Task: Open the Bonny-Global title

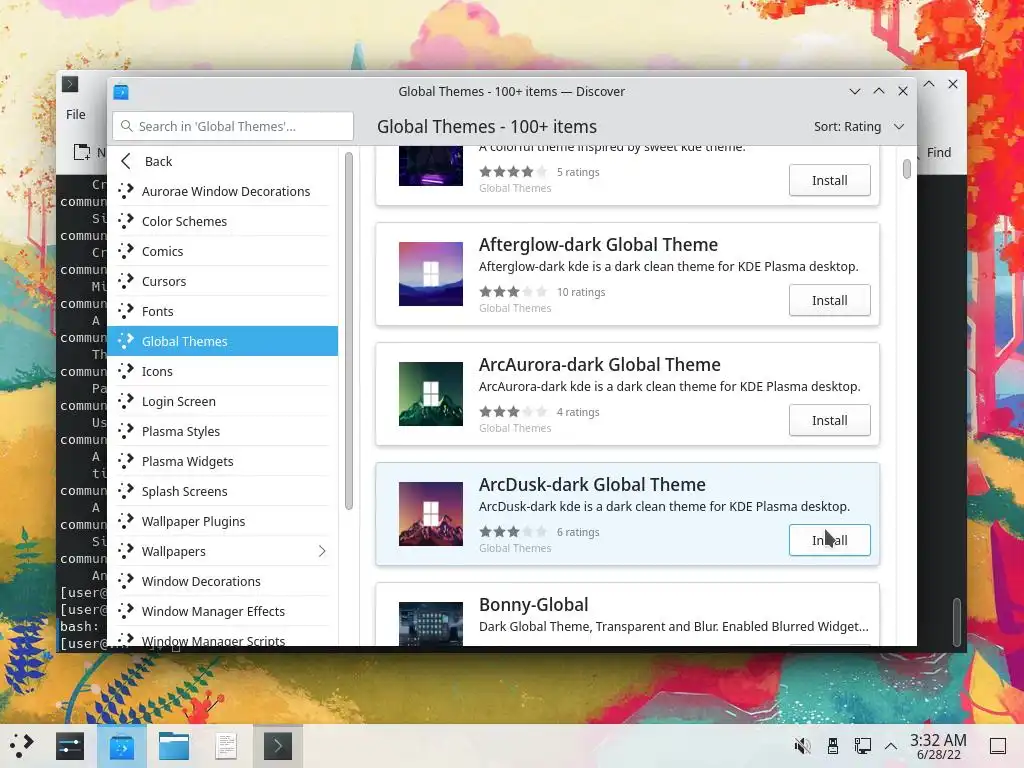Action: pos(534,605)
